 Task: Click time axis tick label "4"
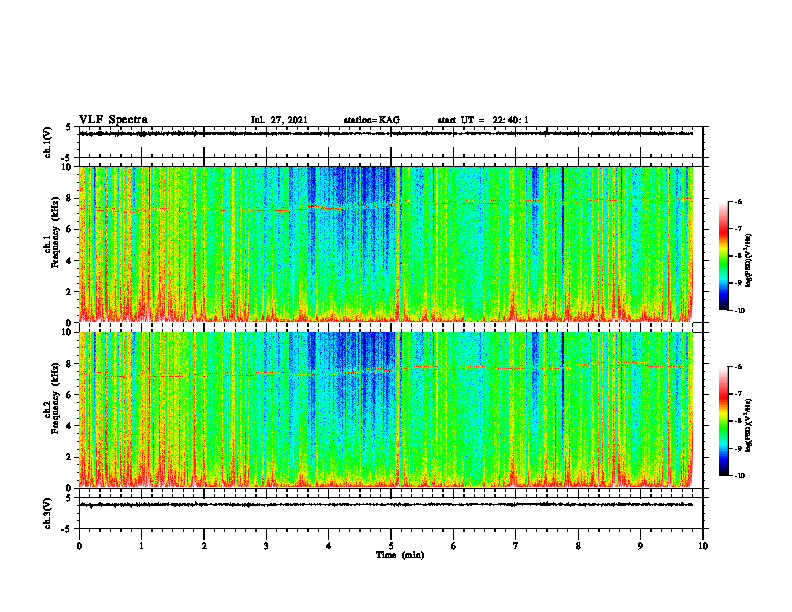[329, 546]
